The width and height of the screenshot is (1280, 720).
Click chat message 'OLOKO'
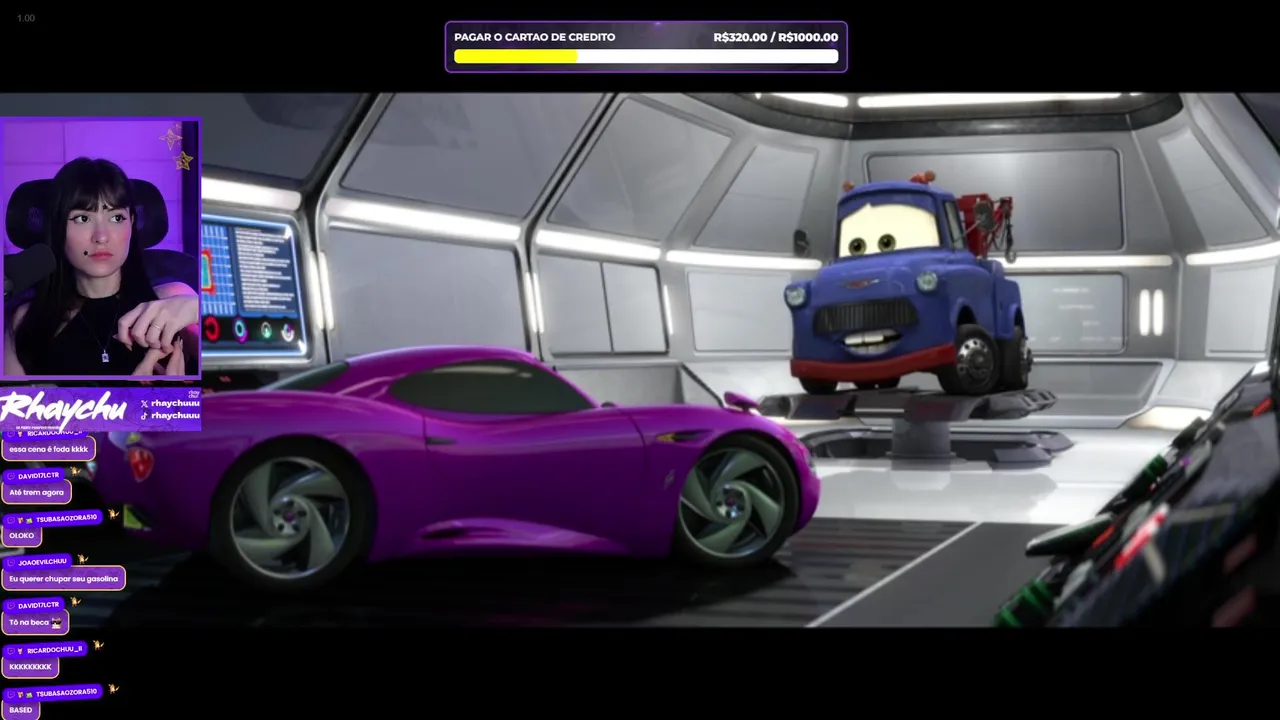[21, 535]
